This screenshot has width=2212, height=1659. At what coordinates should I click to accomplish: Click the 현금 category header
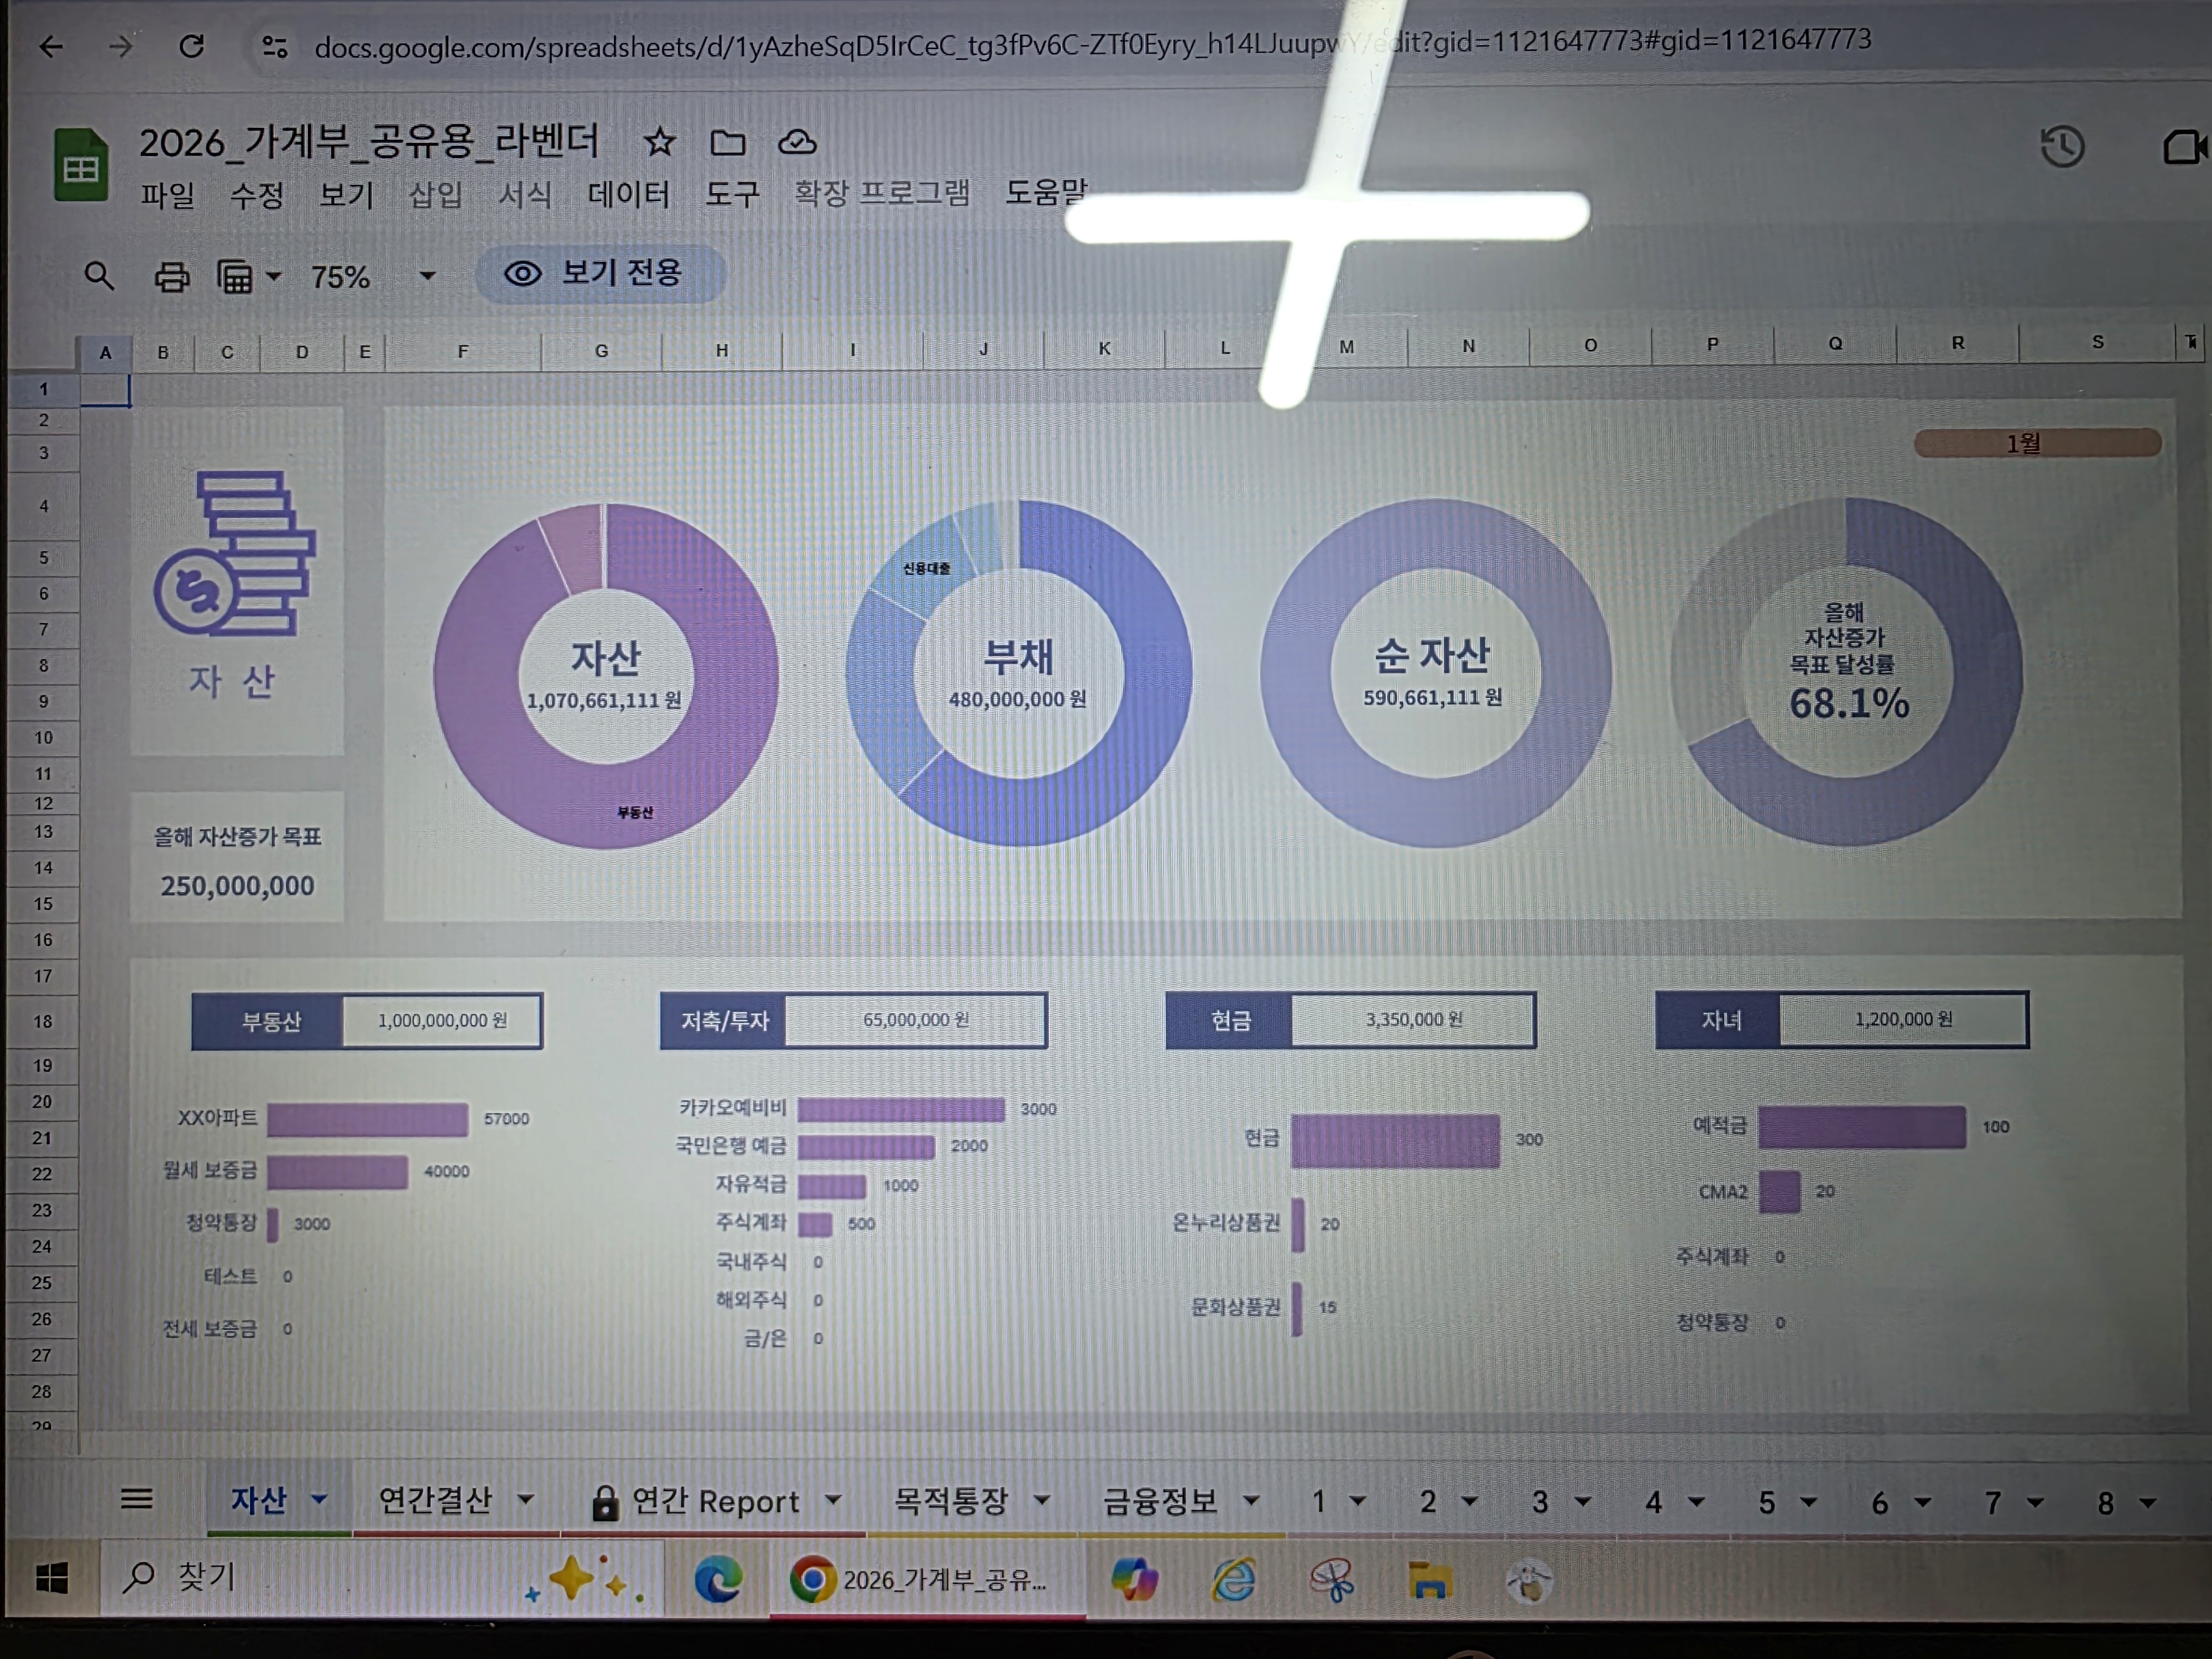(1230, 1020)
